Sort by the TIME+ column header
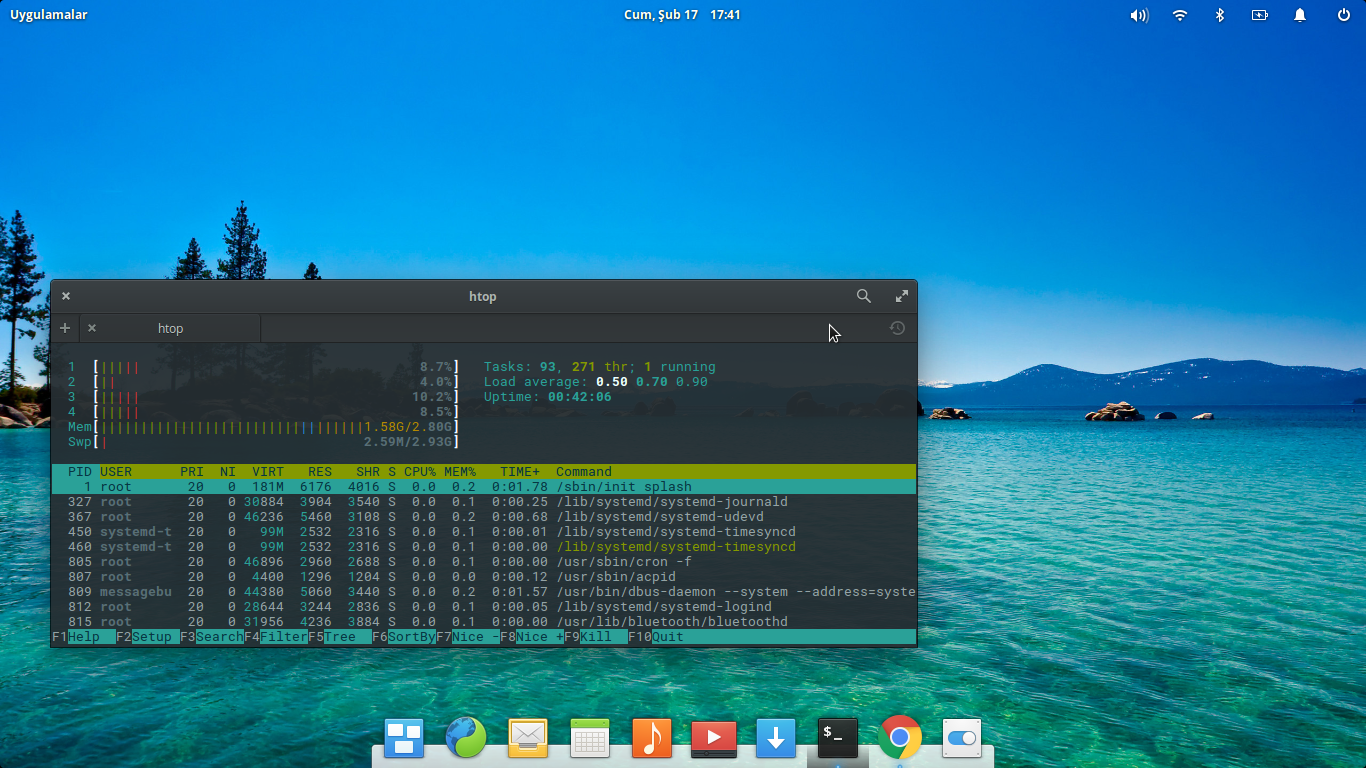 click(x=520, y=472)
